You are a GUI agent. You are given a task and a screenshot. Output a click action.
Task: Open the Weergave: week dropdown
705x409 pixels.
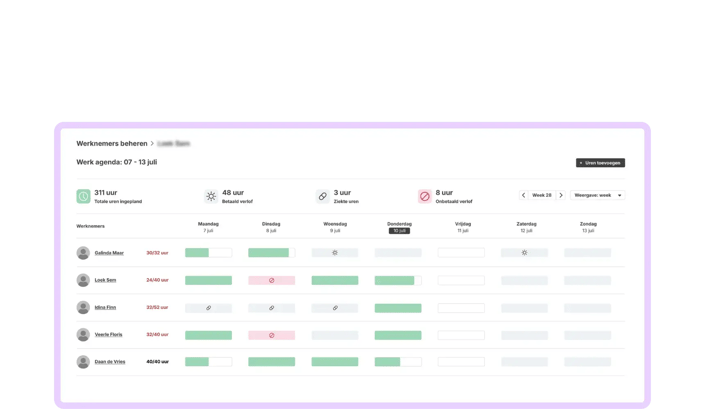tap(598, 195)
